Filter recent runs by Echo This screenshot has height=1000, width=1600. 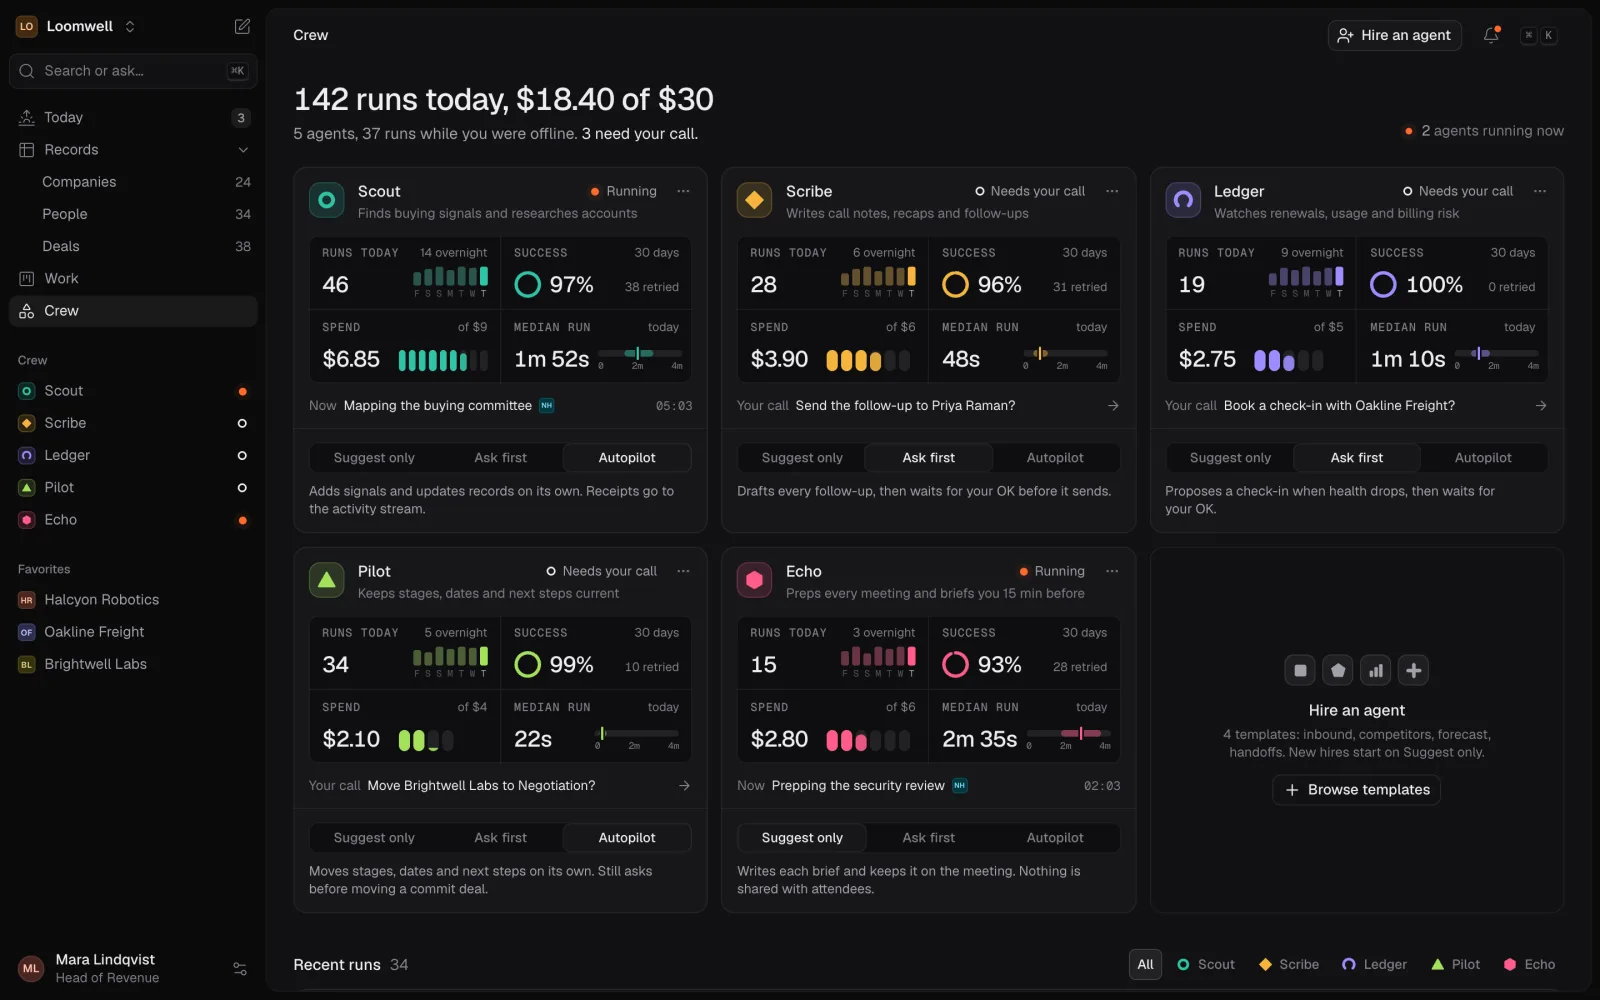(1530, 964)
